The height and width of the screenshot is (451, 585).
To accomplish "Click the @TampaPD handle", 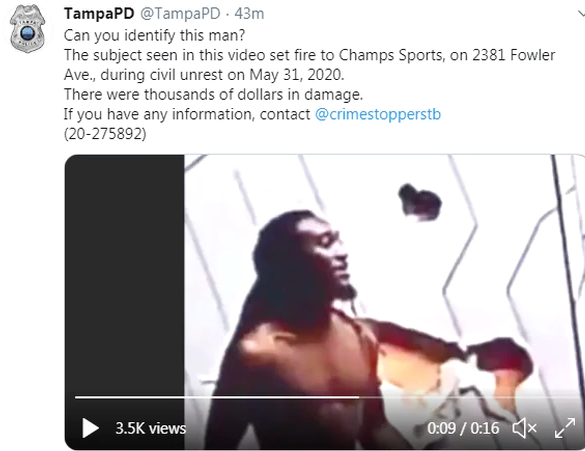I will (x=180, y=14).
